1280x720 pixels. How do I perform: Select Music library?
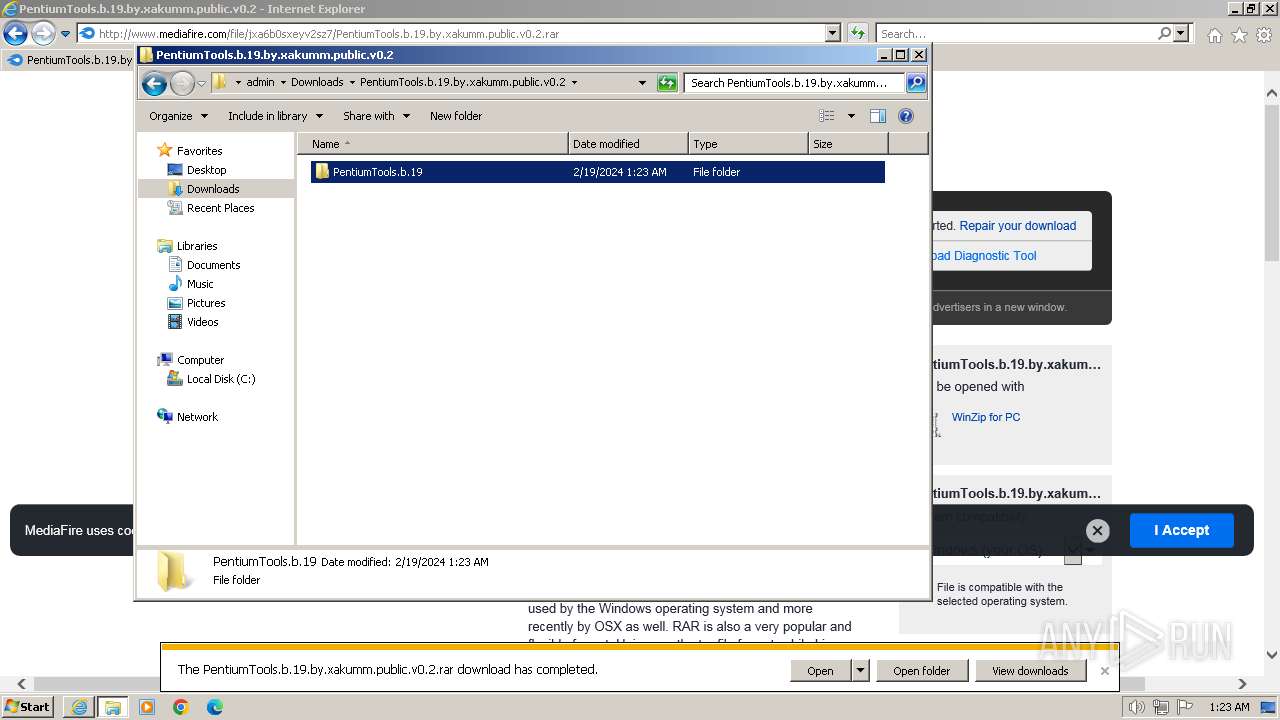coord(200,284)
